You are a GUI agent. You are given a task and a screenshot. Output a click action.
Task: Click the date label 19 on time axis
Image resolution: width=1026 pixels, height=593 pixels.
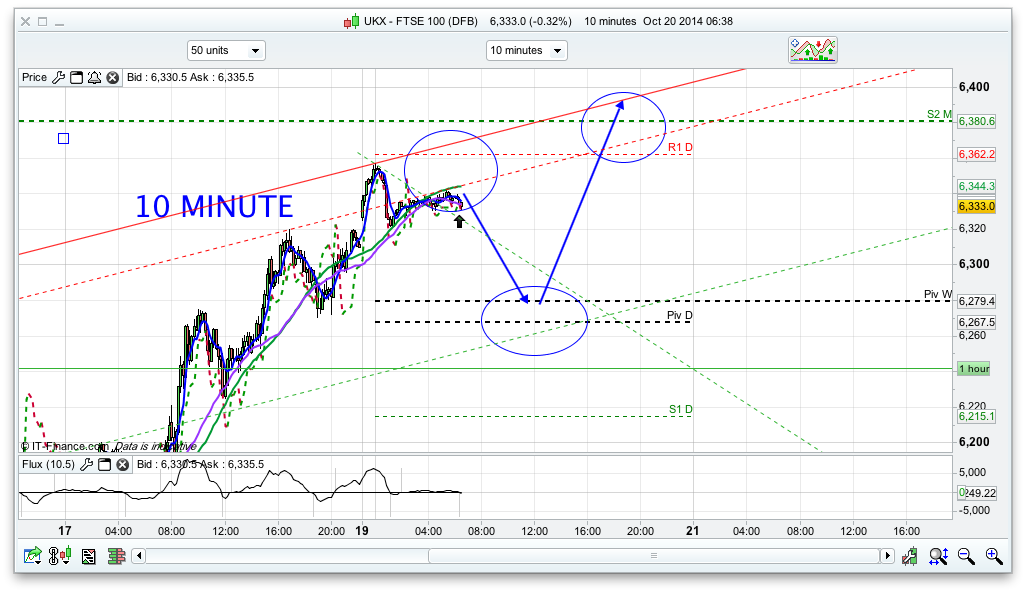coord(362,531)
